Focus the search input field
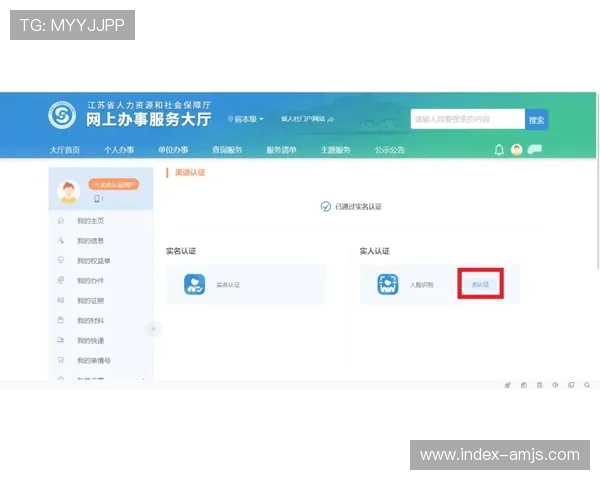 (x=468, y=119)
